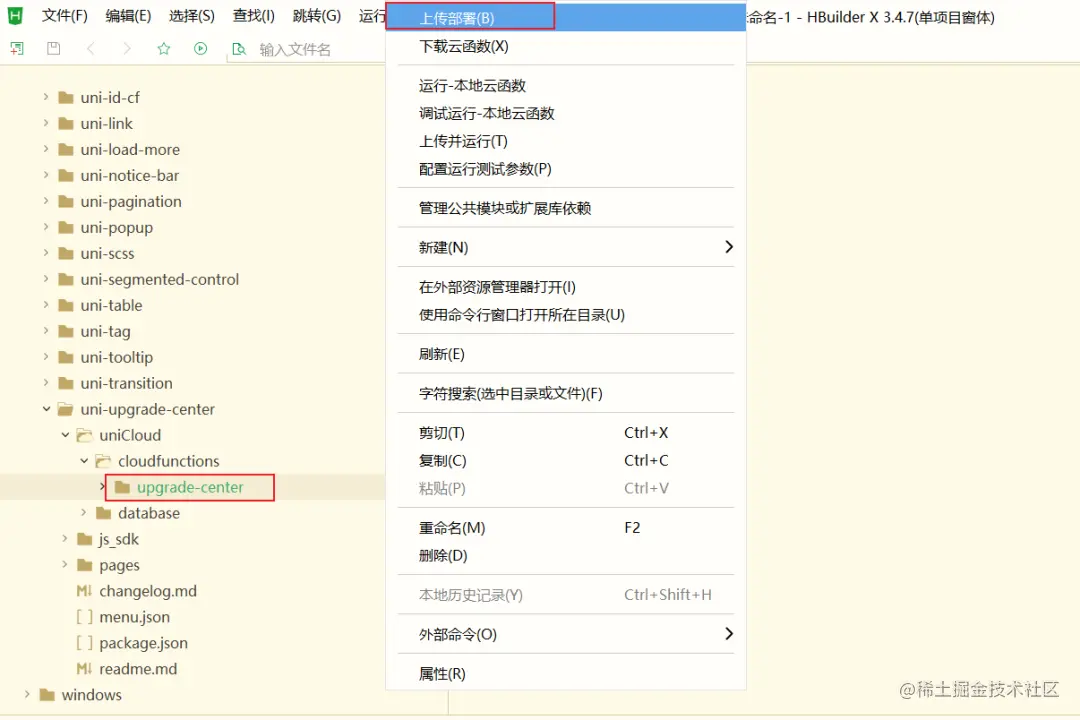This screenshot has height=720, width=1080.
Task: Click the run play icon
Action: point(200,48)
